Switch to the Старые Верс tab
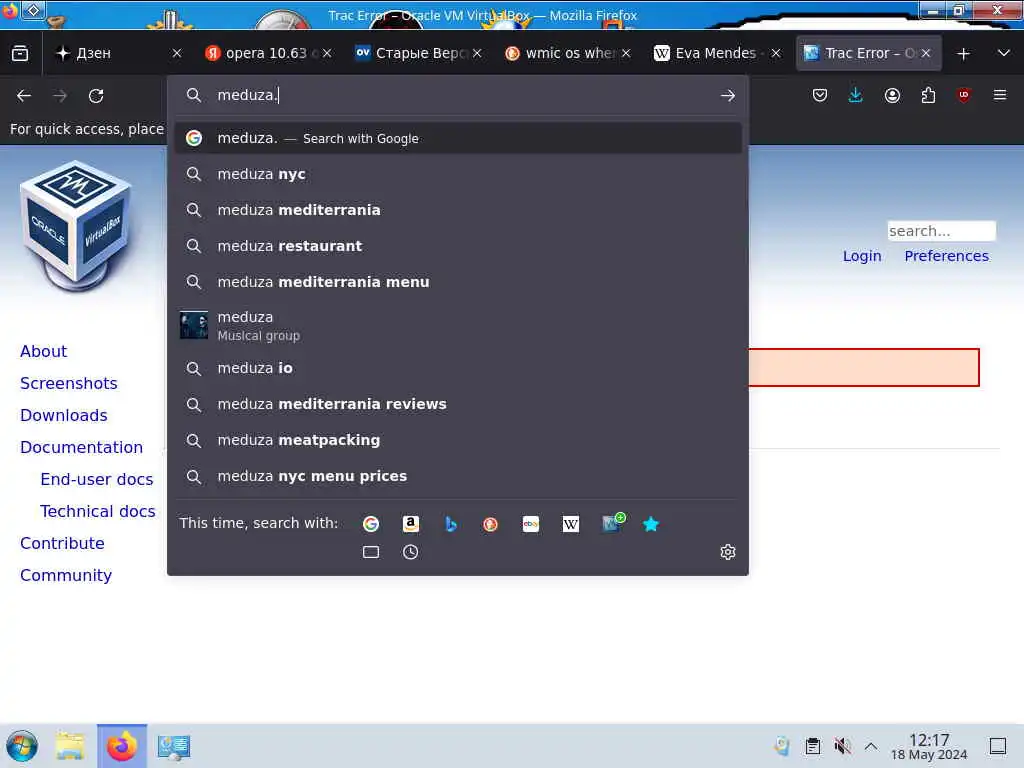The width and height of the screenshot is (1024, 768). coord(419,53)
